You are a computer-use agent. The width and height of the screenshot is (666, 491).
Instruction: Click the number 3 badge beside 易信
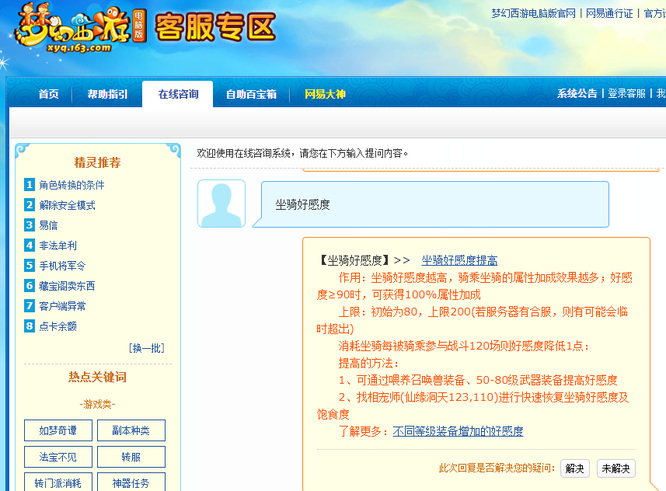click(x=29, y=225)
